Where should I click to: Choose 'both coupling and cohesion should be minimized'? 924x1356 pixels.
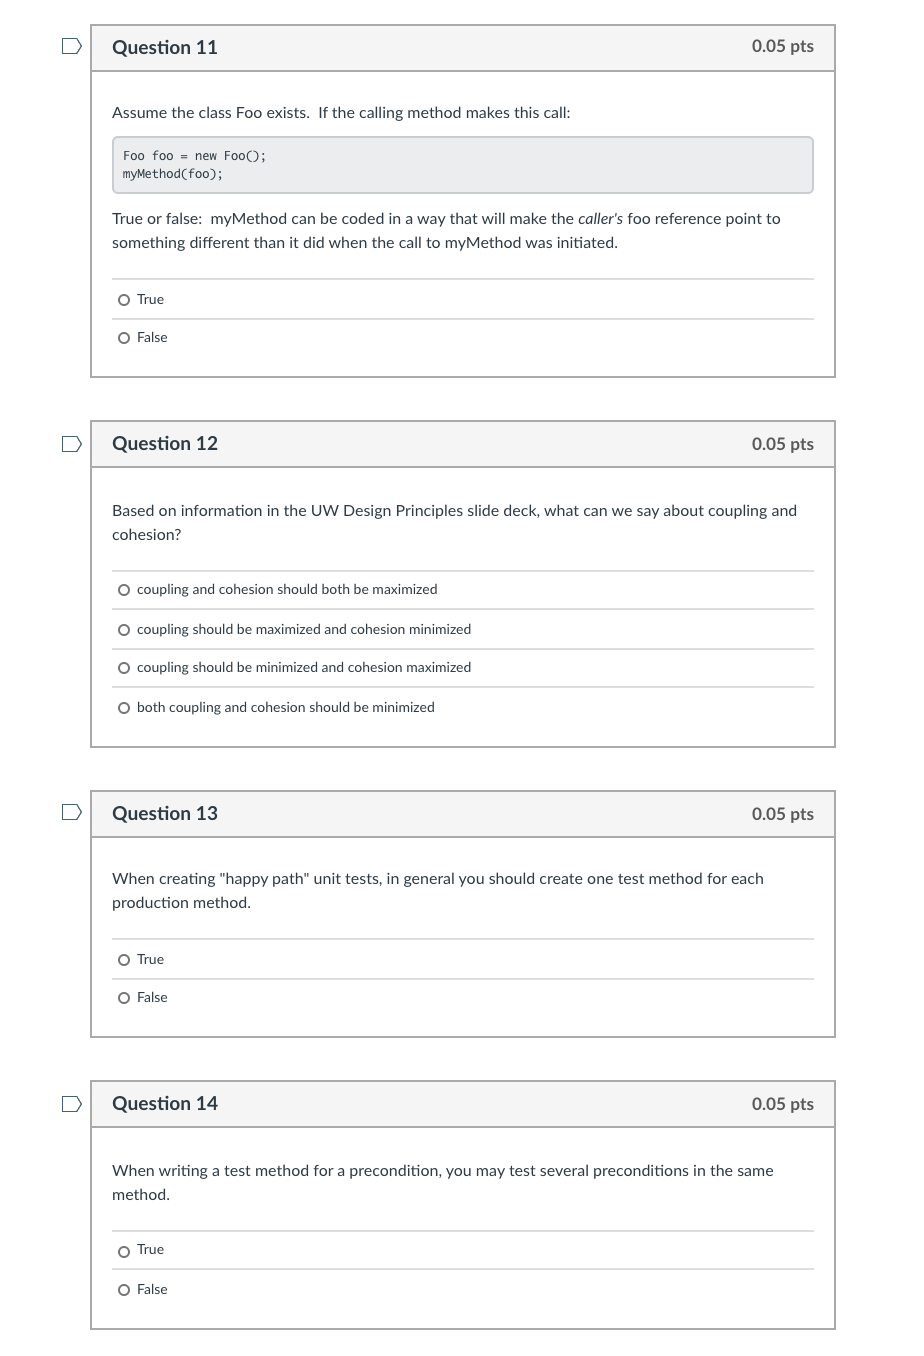tap(124, 707)
